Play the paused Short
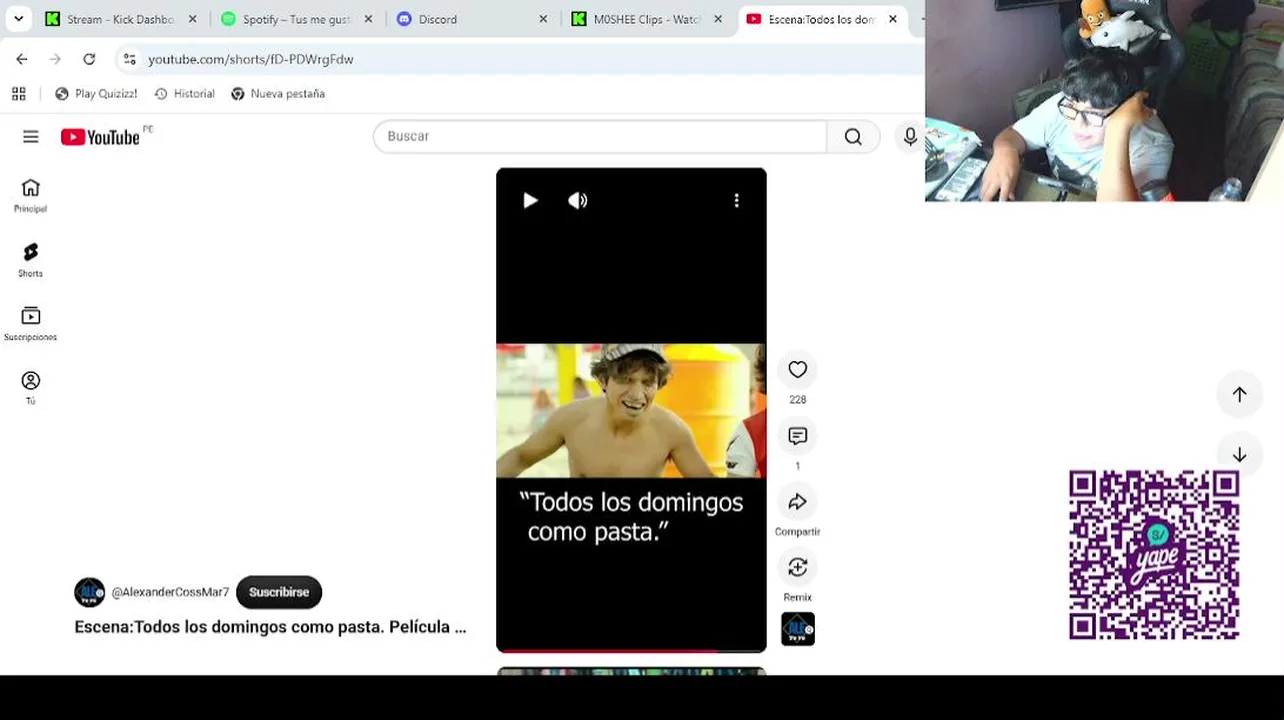Screen dimensions: 1284x720 (530, 201)
